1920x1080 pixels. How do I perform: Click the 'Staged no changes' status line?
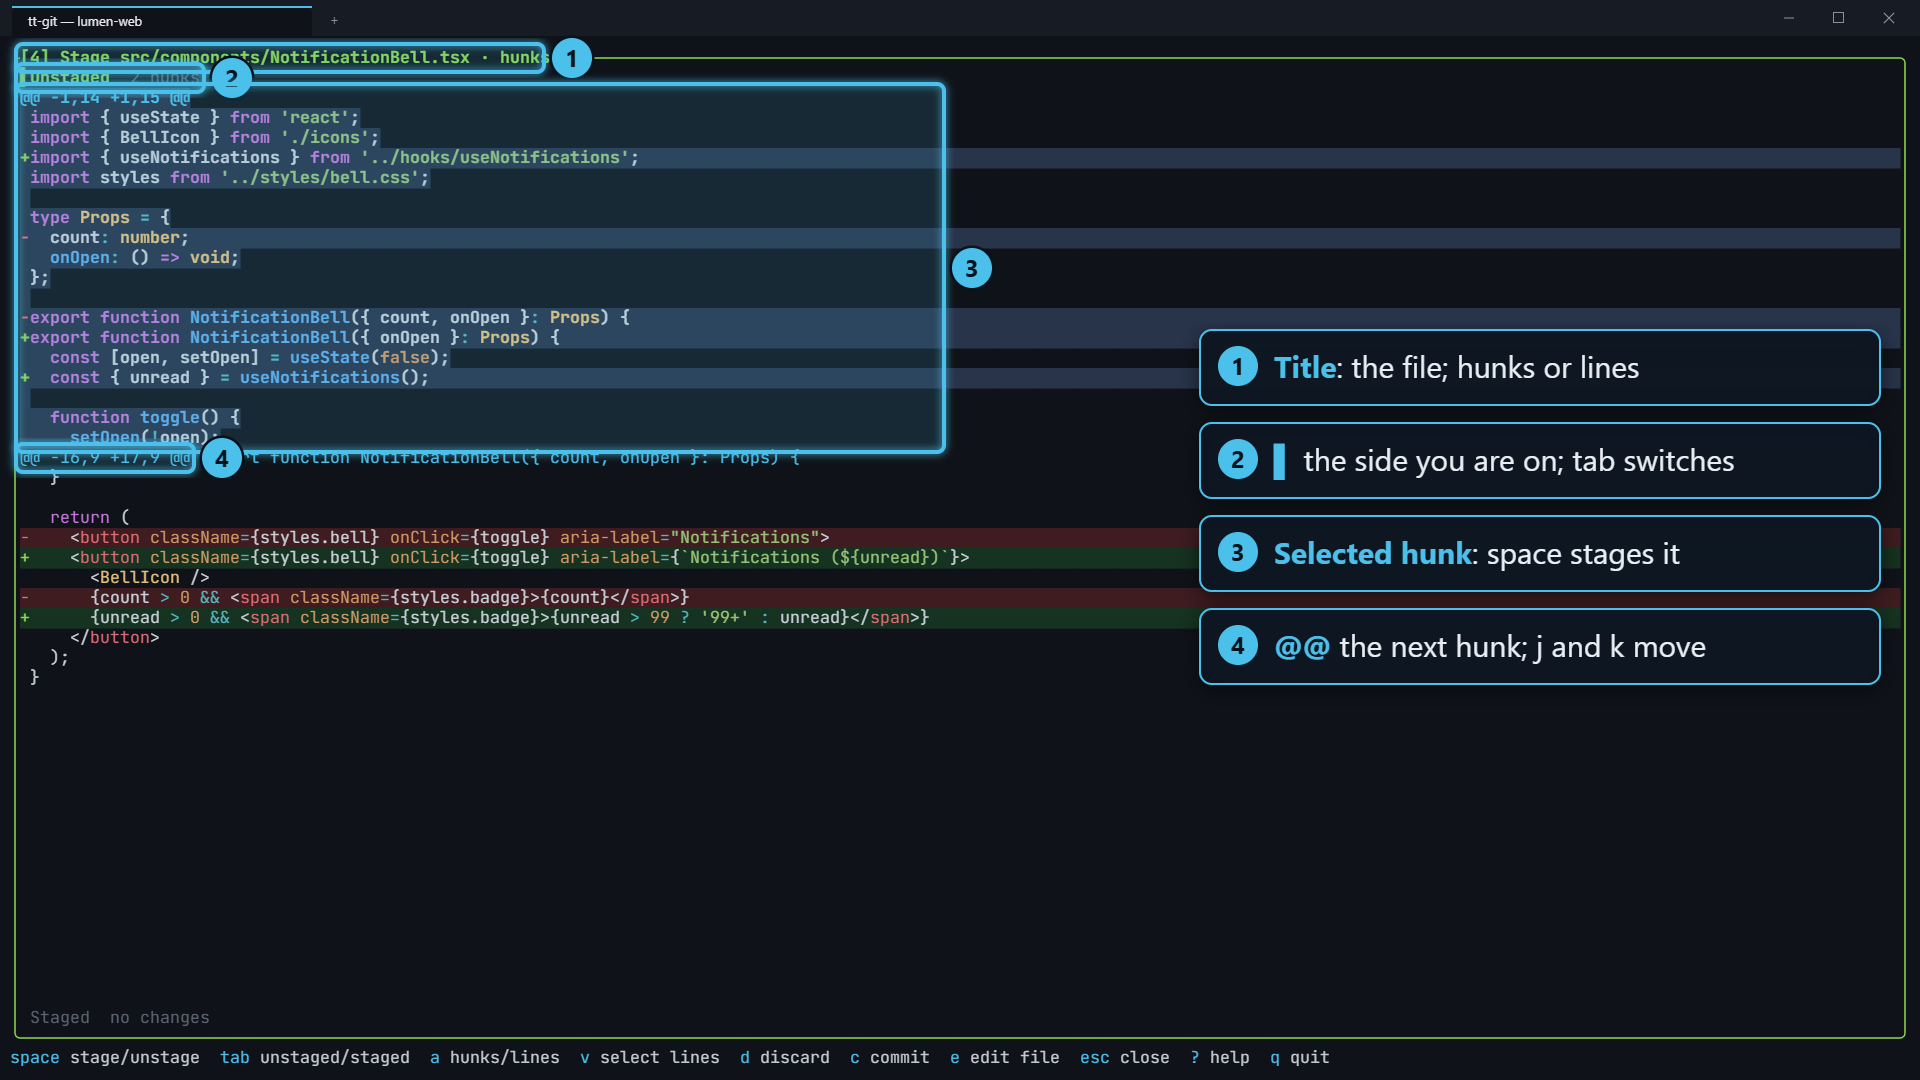120,1017
